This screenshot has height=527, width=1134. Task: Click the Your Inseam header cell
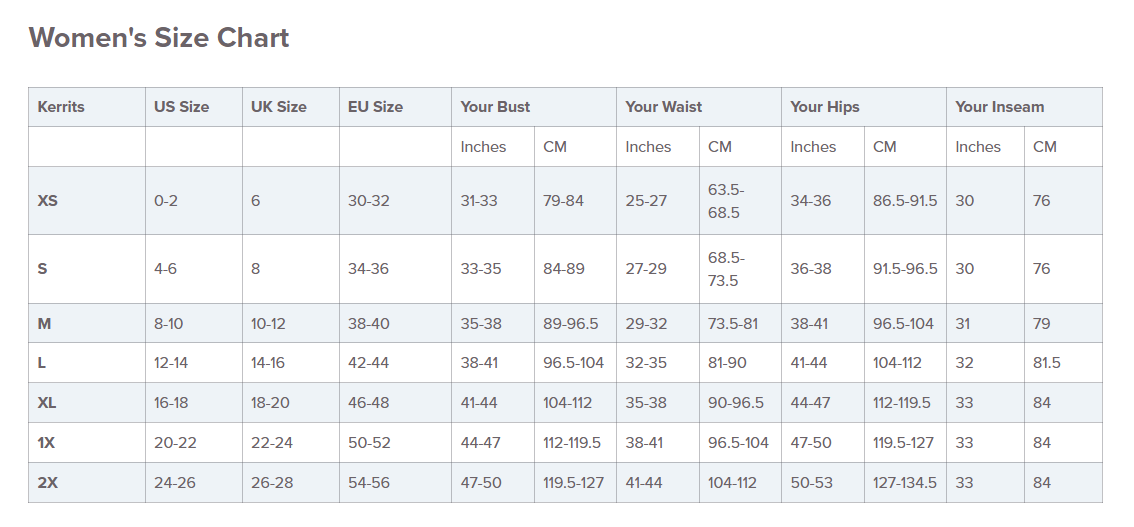999,107
